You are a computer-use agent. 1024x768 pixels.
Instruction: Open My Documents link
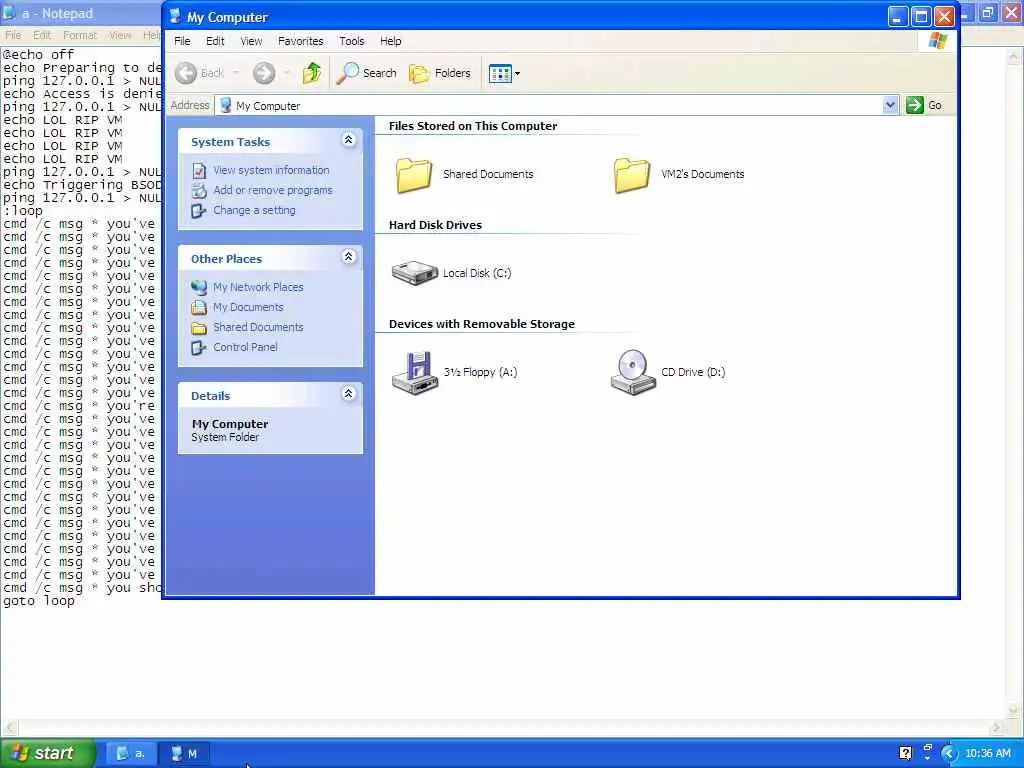(248, 307)
